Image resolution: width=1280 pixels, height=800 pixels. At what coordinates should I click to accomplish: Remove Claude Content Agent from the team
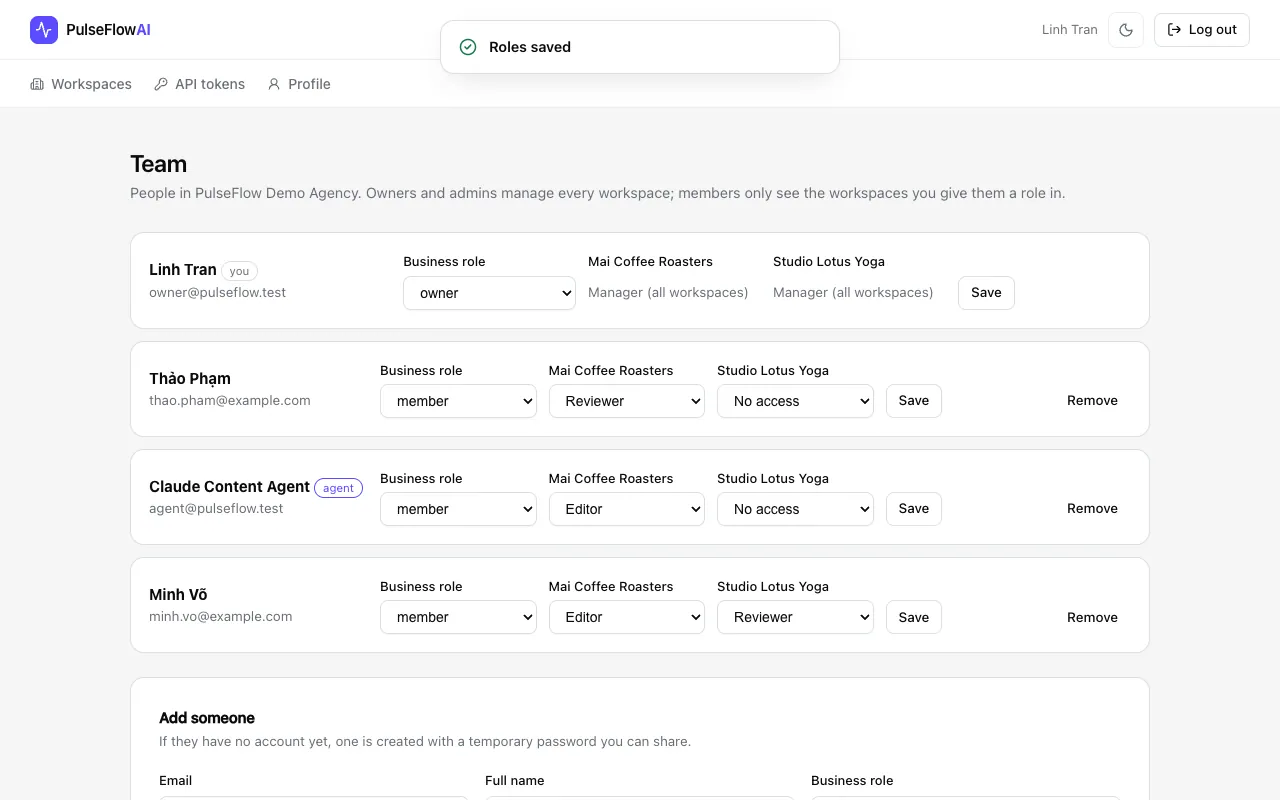pyautogui.click(x=1092, y=509)
